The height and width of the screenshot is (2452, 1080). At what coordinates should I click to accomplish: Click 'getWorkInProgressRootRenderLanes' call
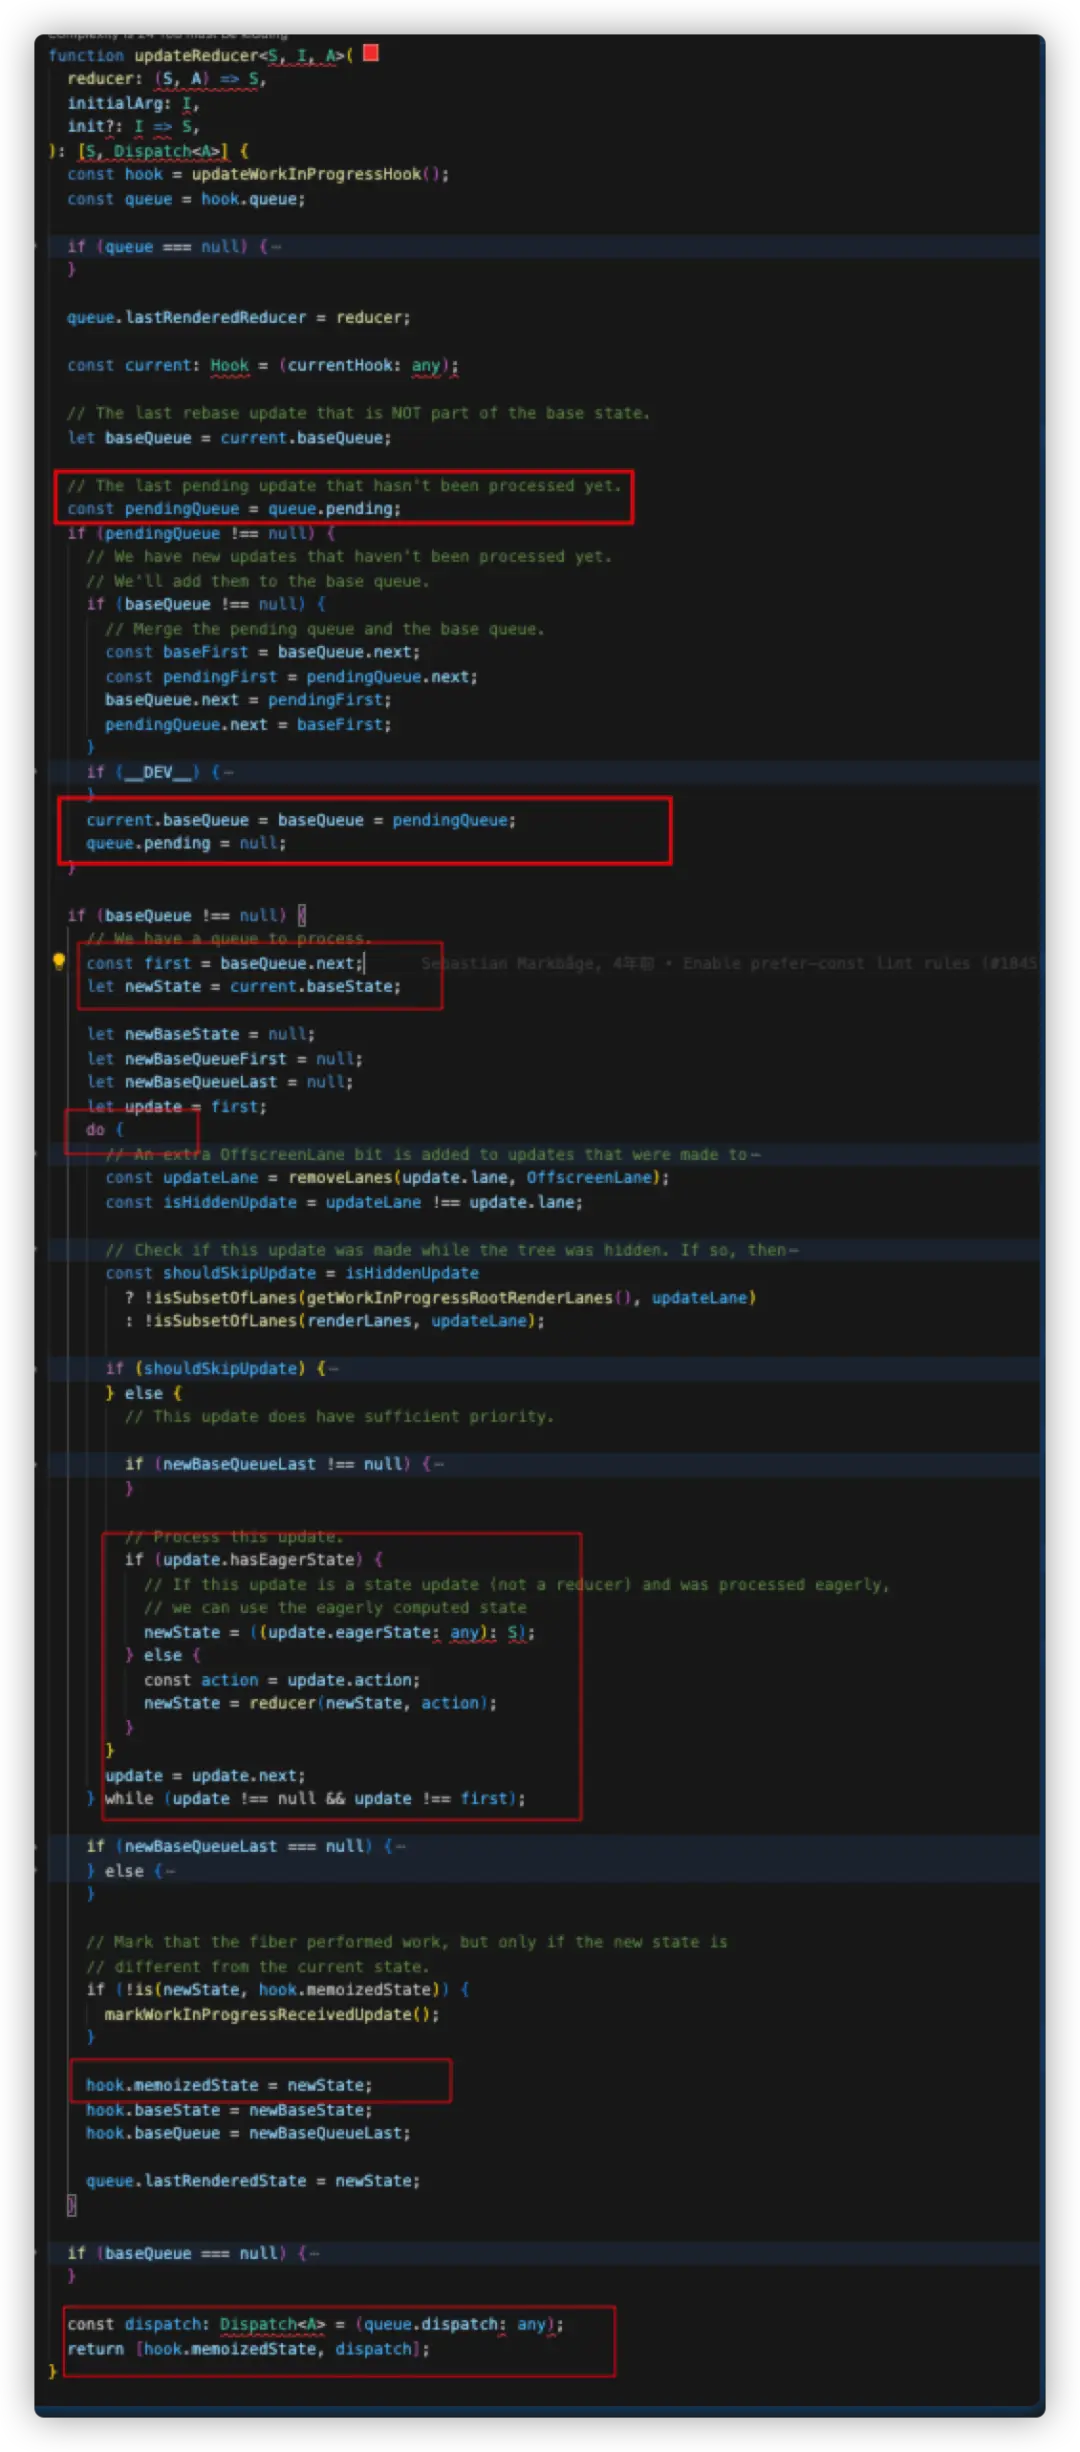tap(459, 1298)
